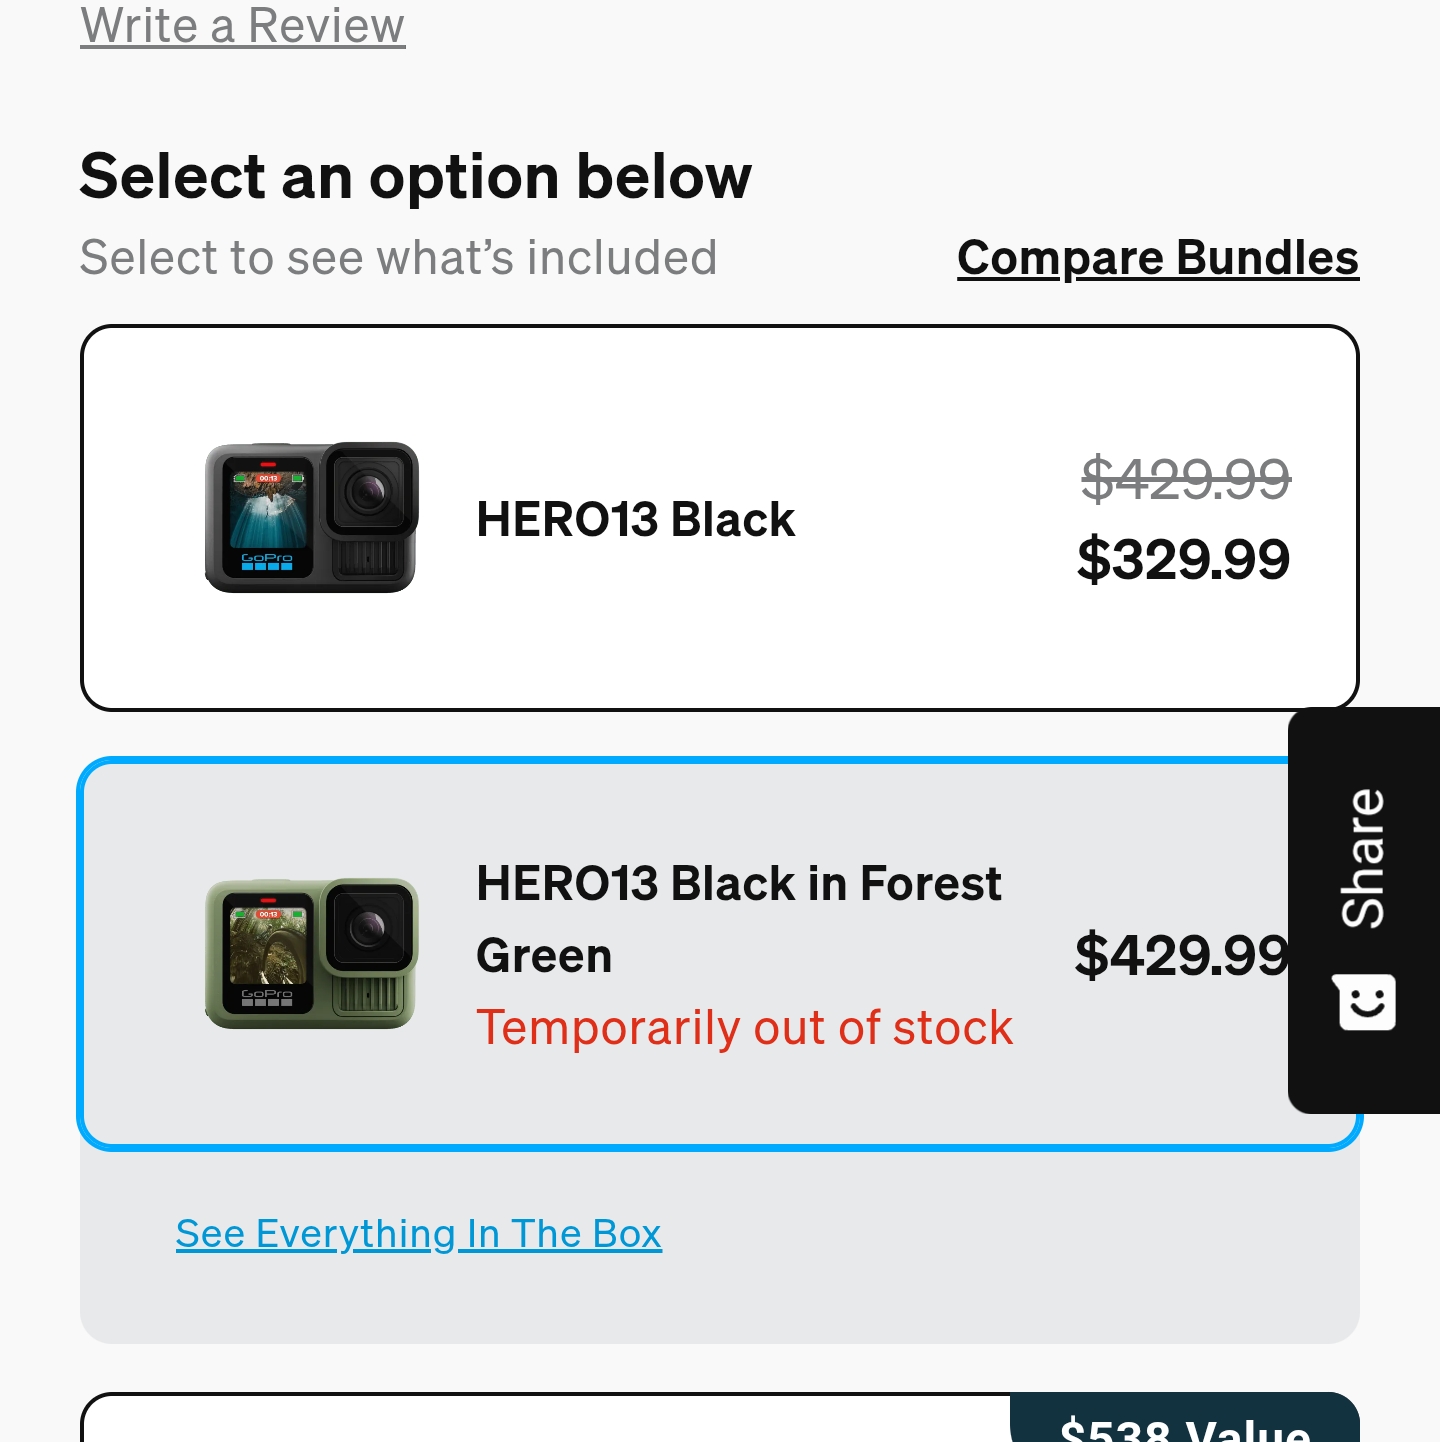
Task: Click the Temporarily out of stock notice
Action: pyautogui.click(x=744, y=1028)
